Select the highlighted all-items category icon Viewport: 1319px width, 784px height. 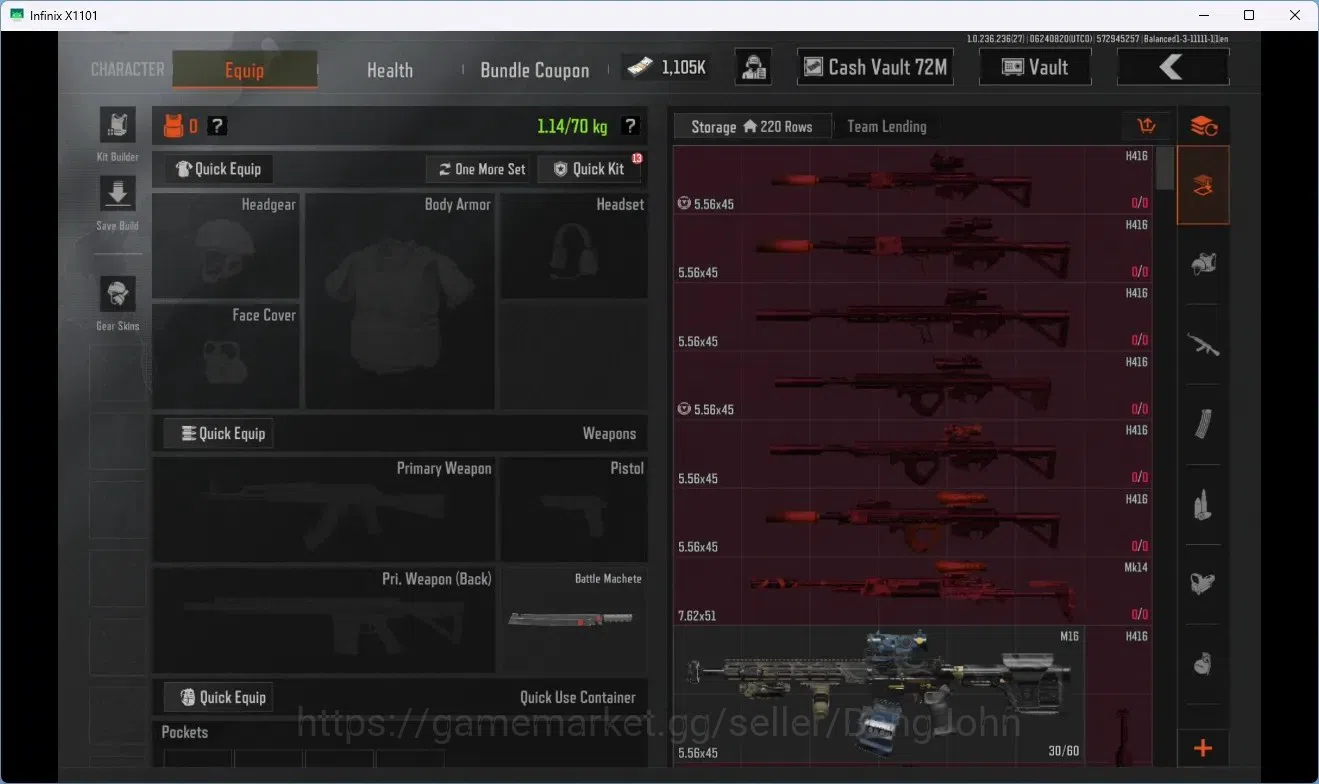pyautogui.click(x=1203, y=185)
